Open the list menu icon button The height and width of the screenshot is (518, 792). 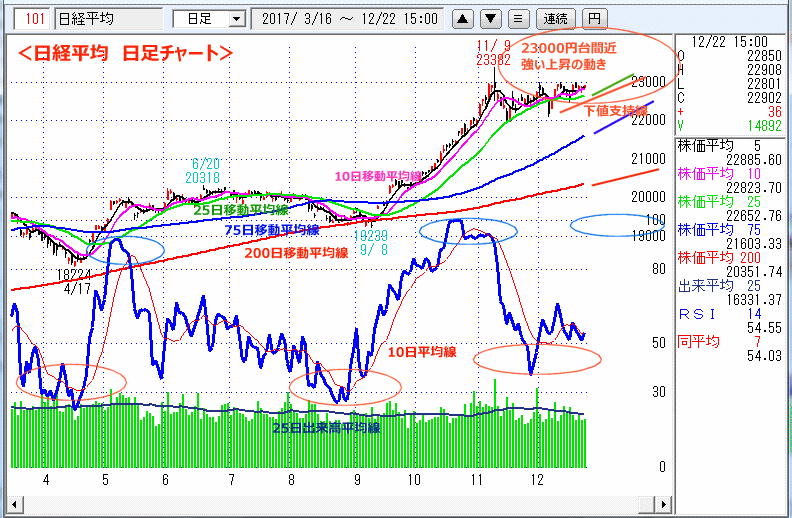518,19
